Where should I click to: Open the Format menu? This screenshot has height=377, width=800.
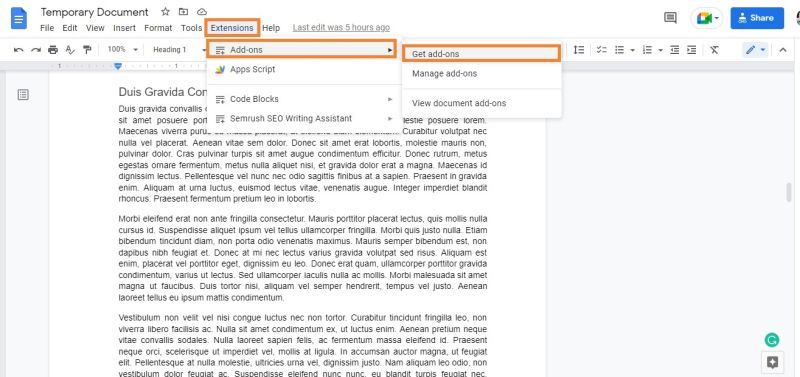158,28
